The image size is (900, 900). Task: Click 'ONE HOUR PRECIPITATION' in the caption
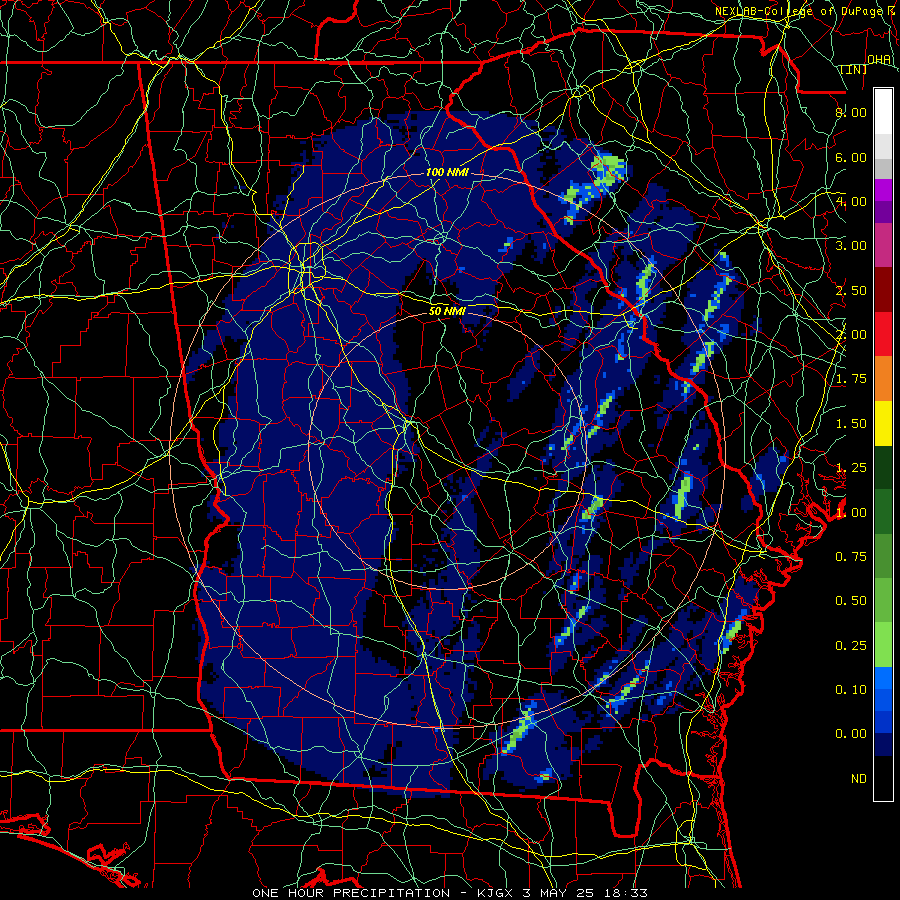[x=351, y=893]
